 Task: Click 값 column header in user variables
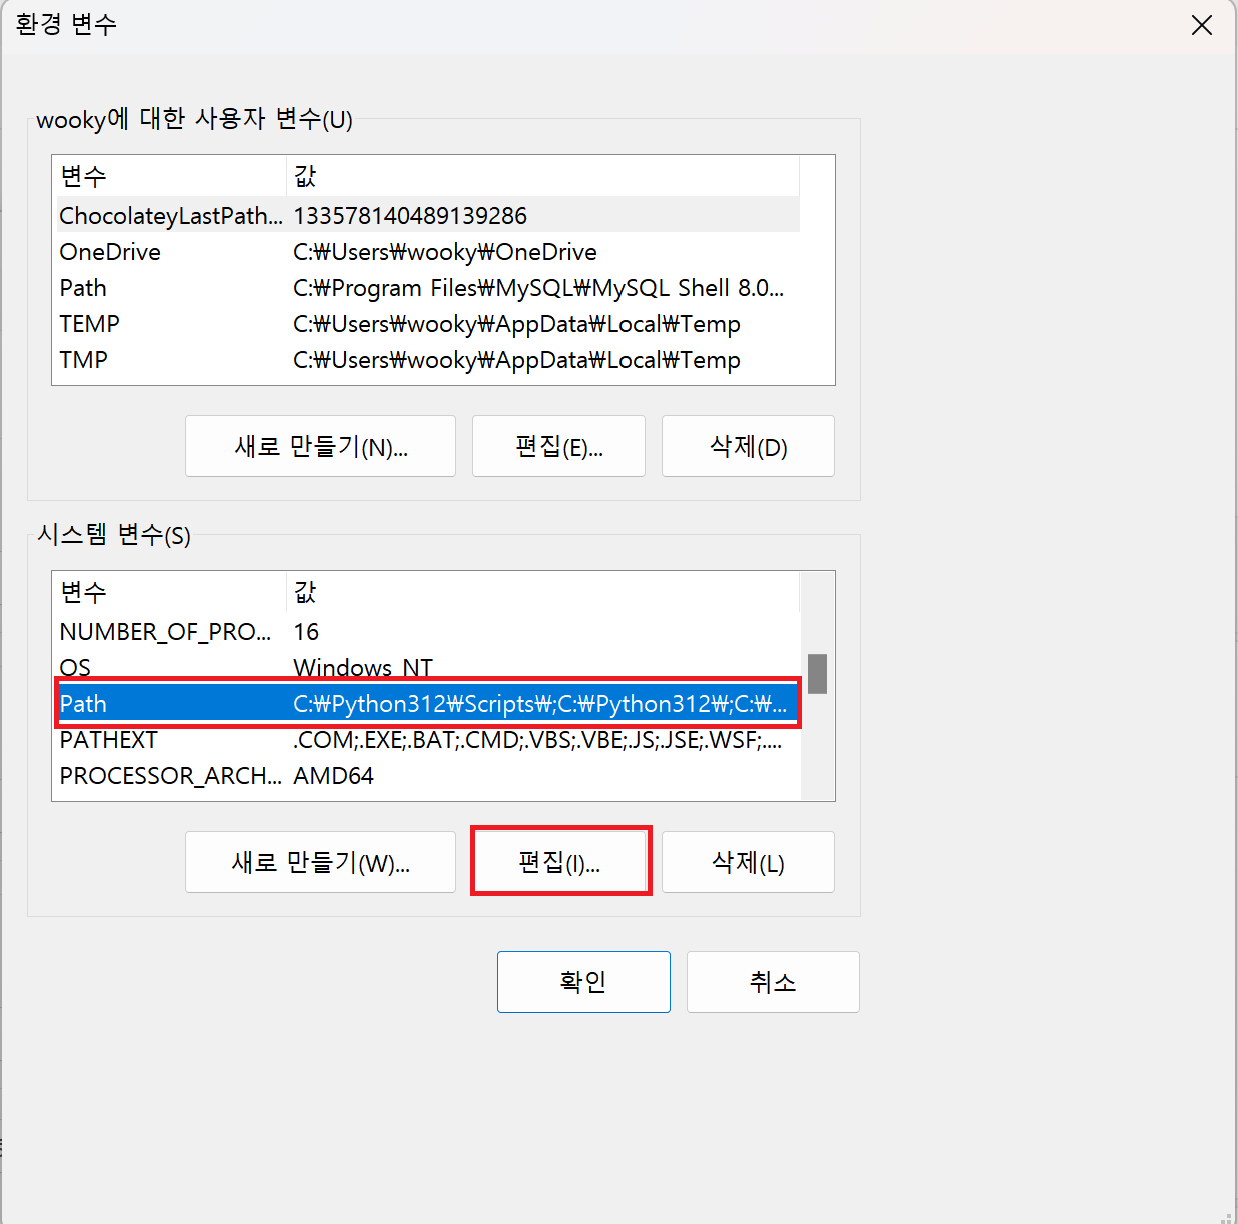543,176
